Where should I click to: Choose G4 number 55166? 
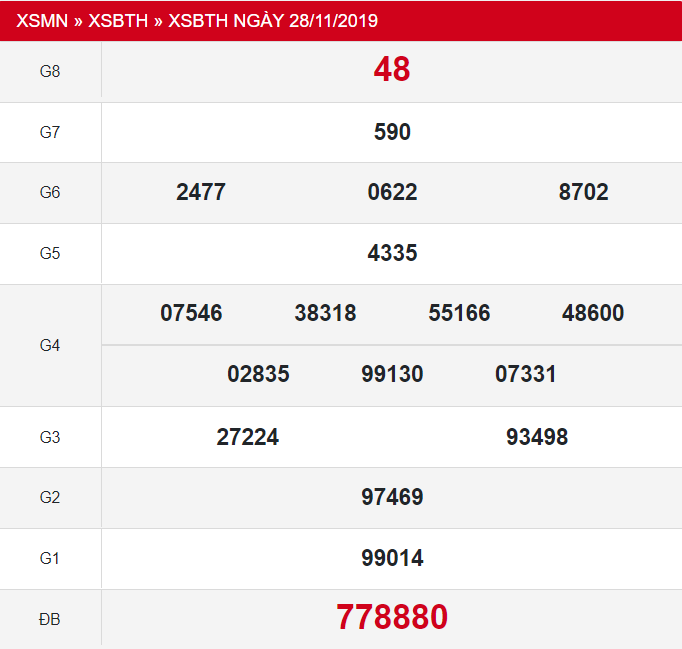point(459,313)
